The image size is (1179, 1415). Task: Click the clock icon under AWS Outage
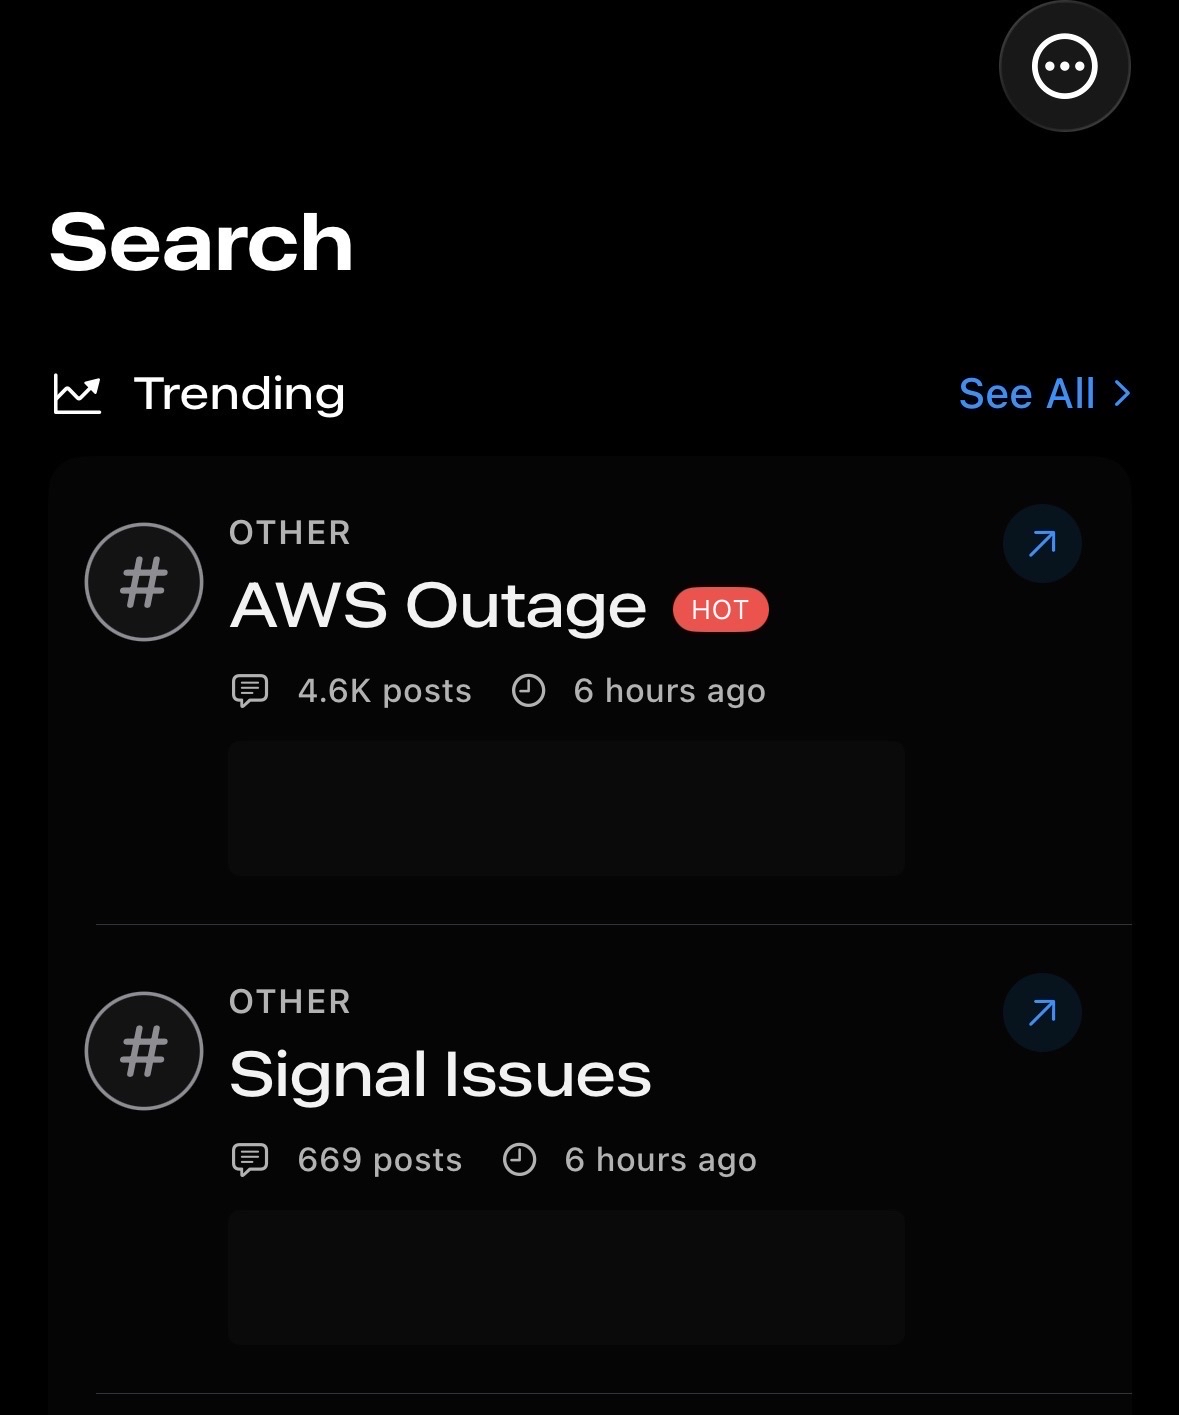528,690
